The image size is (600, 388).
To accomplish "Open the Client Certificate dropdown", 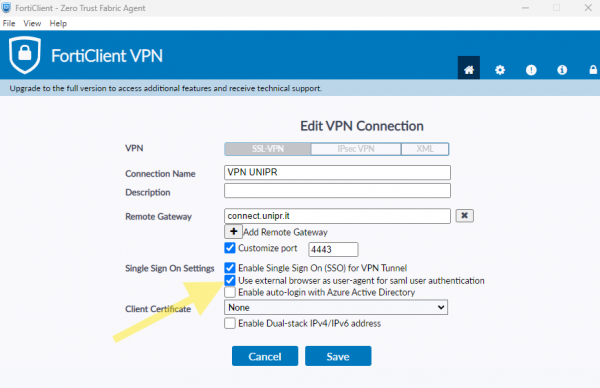I will [336, 307].
